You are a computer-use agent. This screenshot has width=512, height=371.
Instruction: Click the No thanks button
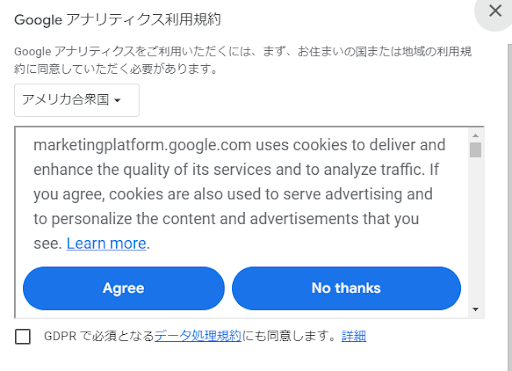click(x=346, y=288)
